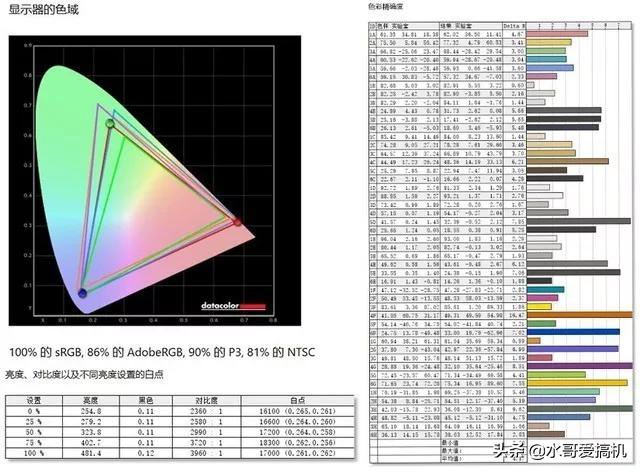The width and height of the screenshot is (640, 472).
Task: Click the lime green Delta E bar
Action: click(556, 374)
